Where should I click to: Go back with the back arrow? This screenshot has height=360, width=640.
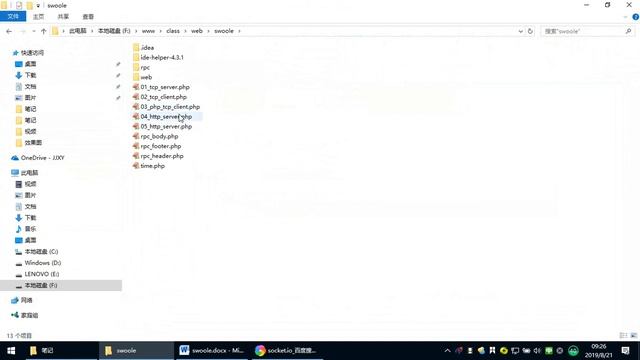click(9, 31)
